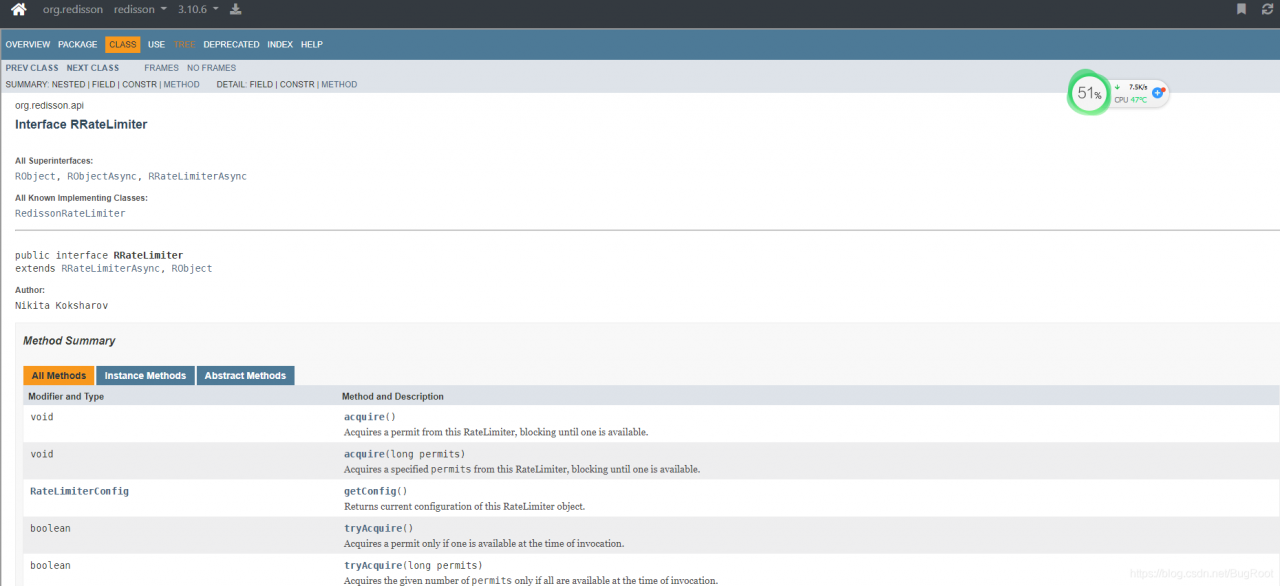
Task: Open the acquire() method link
Action: 364,417
